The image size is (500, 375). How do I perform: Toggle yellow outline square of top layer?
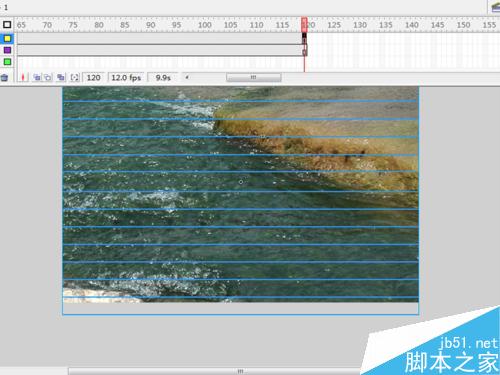(7, 39)
